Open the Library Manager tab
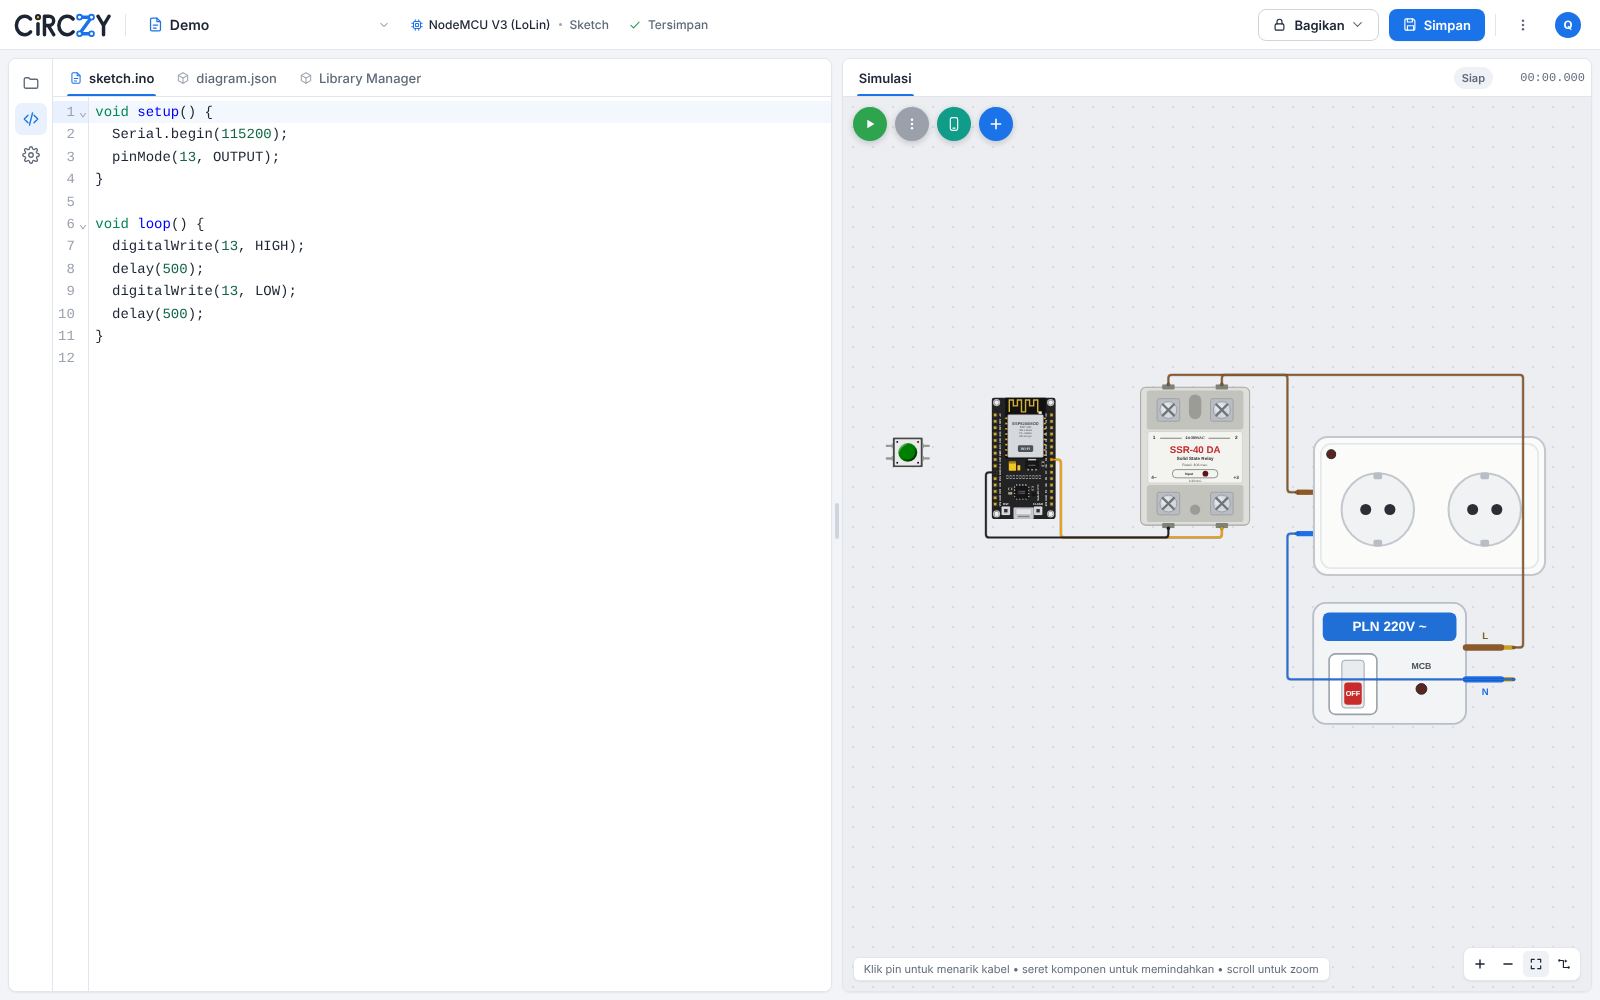The height and width of the screenshot is (1000, 1600). click(360, 78)
